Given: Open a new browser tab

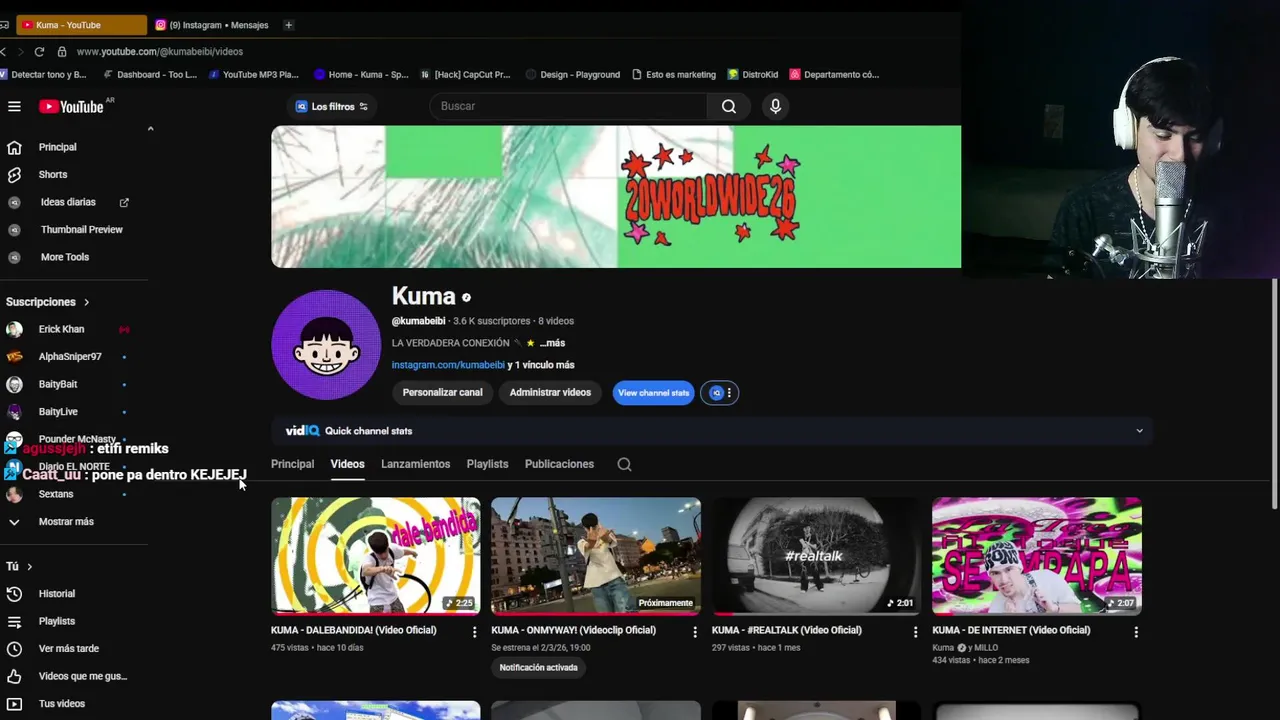Looking at the screenshot, I should (289, 25).
